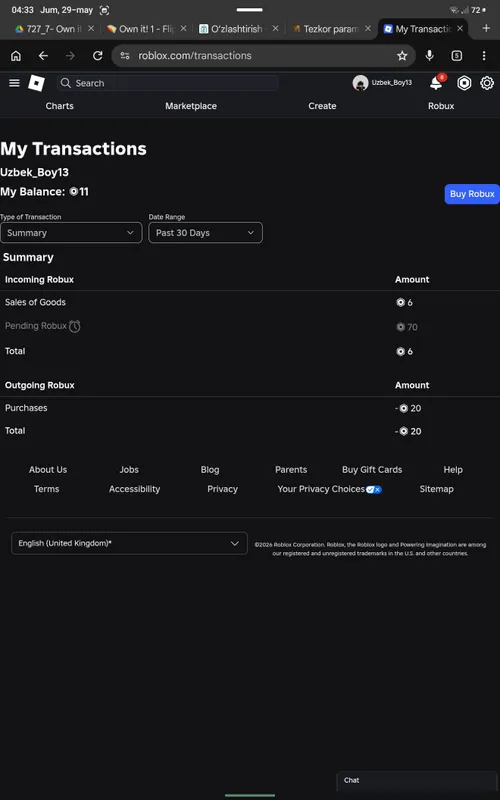Tap the browser reload icon
Screen dimensions: 500x800
coord(97,56)
